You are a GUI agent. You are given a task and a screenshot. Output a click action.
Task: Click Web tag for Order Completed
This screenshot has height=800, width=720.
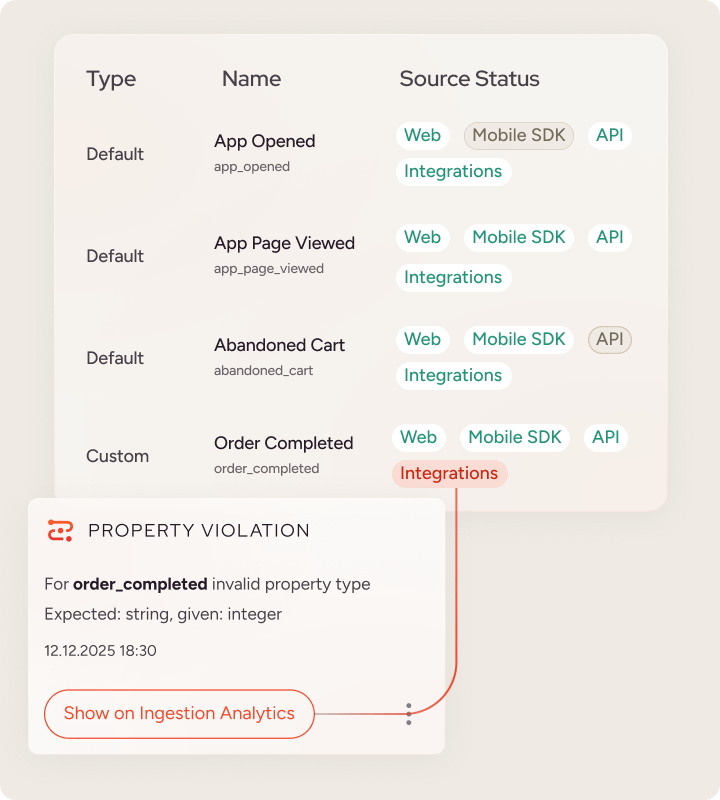pyautogui.click(x=418, y=437)
